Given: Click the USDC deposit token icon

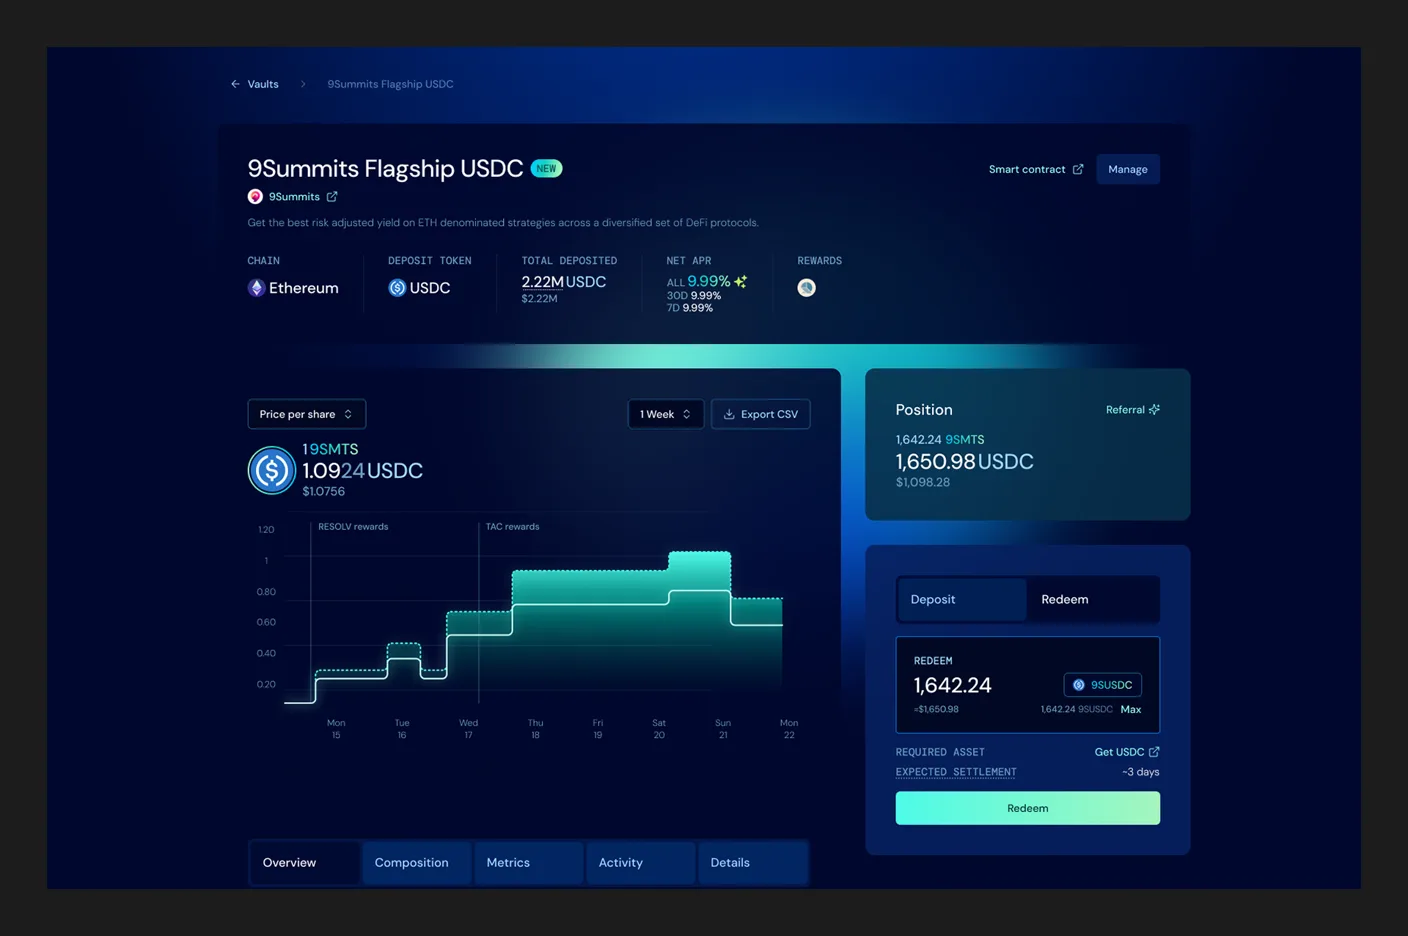Looking at the screenshot, I should point(397,288).
